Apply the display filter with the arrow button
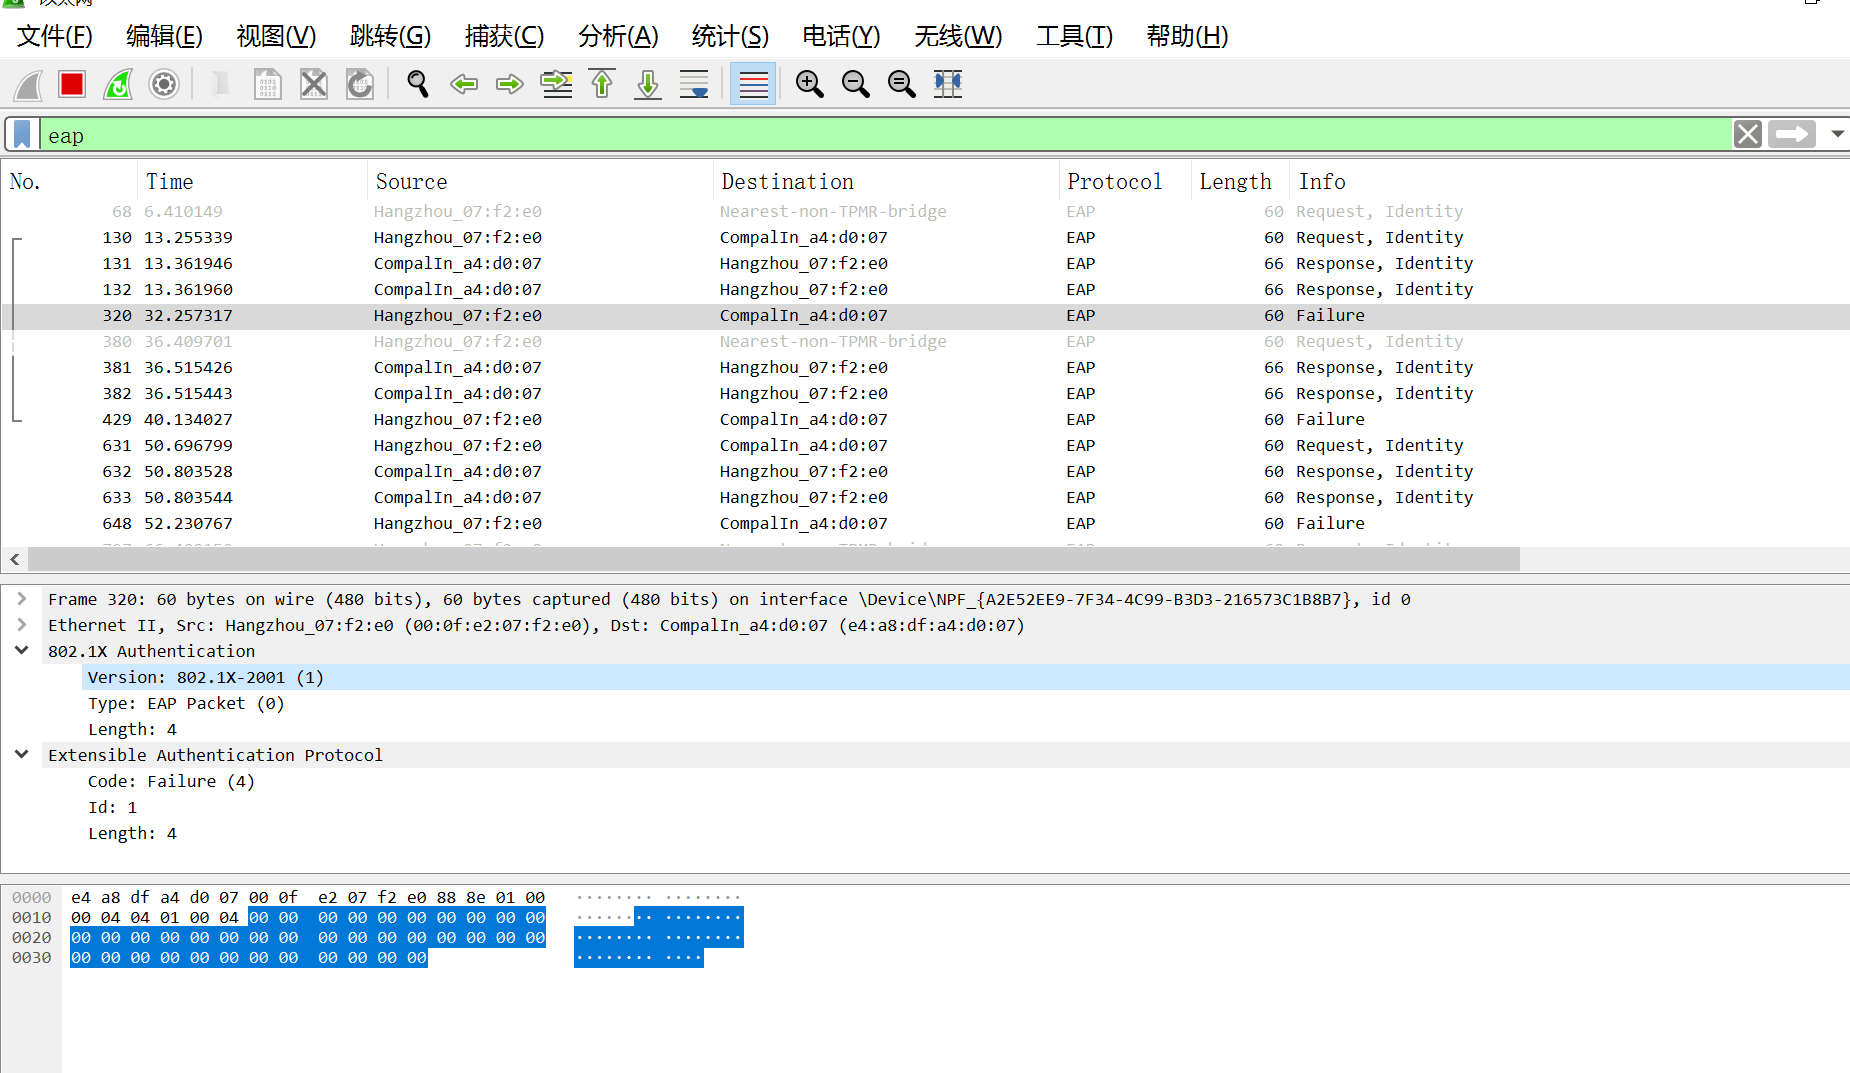The height and width of the screenshot is (1073, 1850). pyautogui.click(x=1792, y=135)
